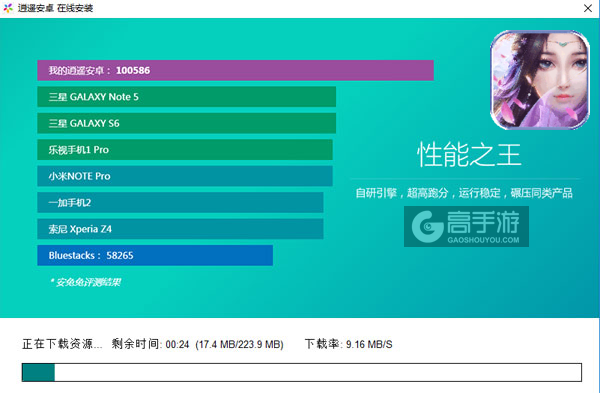600x393 pixels.
Task: Select the 三星 GALAXY Note 5 bar
Action: click(x=186, y=97)
